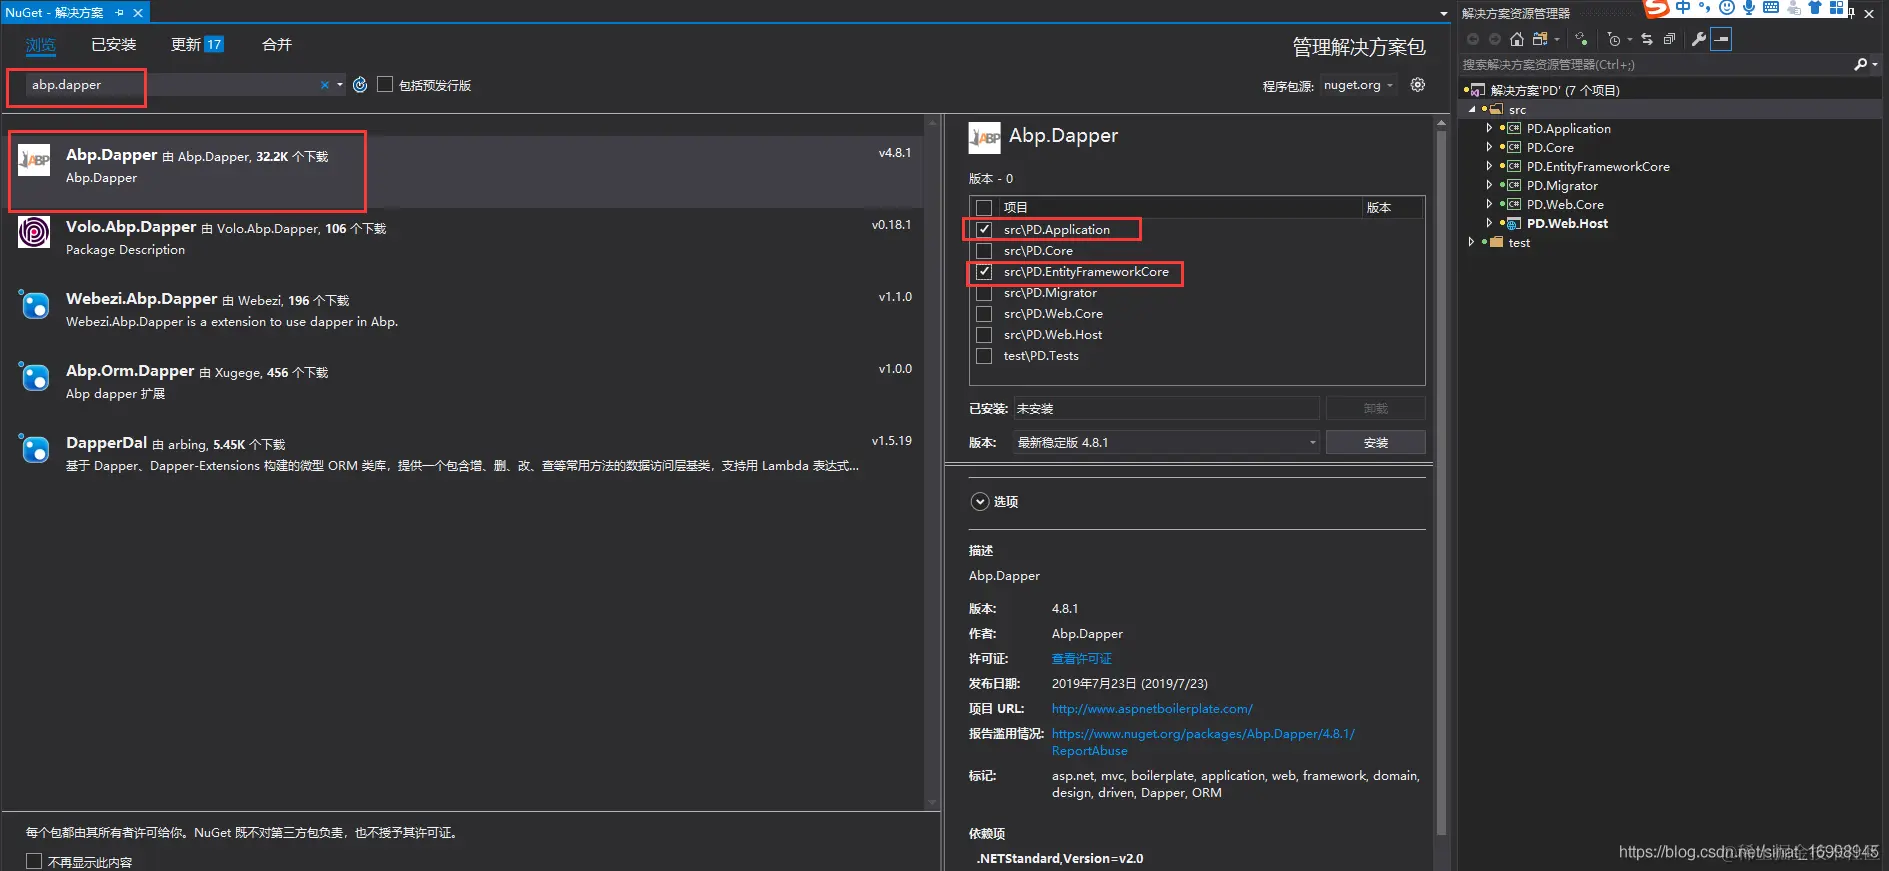Uncheck the src\PD.EntityFrameworkCore checkbox

coord(984,272)
